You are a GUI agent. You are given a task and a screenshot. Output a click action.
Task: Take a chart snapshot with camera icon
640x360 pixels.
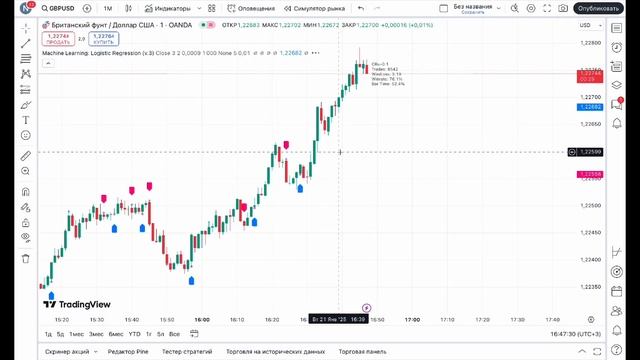[563, 8]
